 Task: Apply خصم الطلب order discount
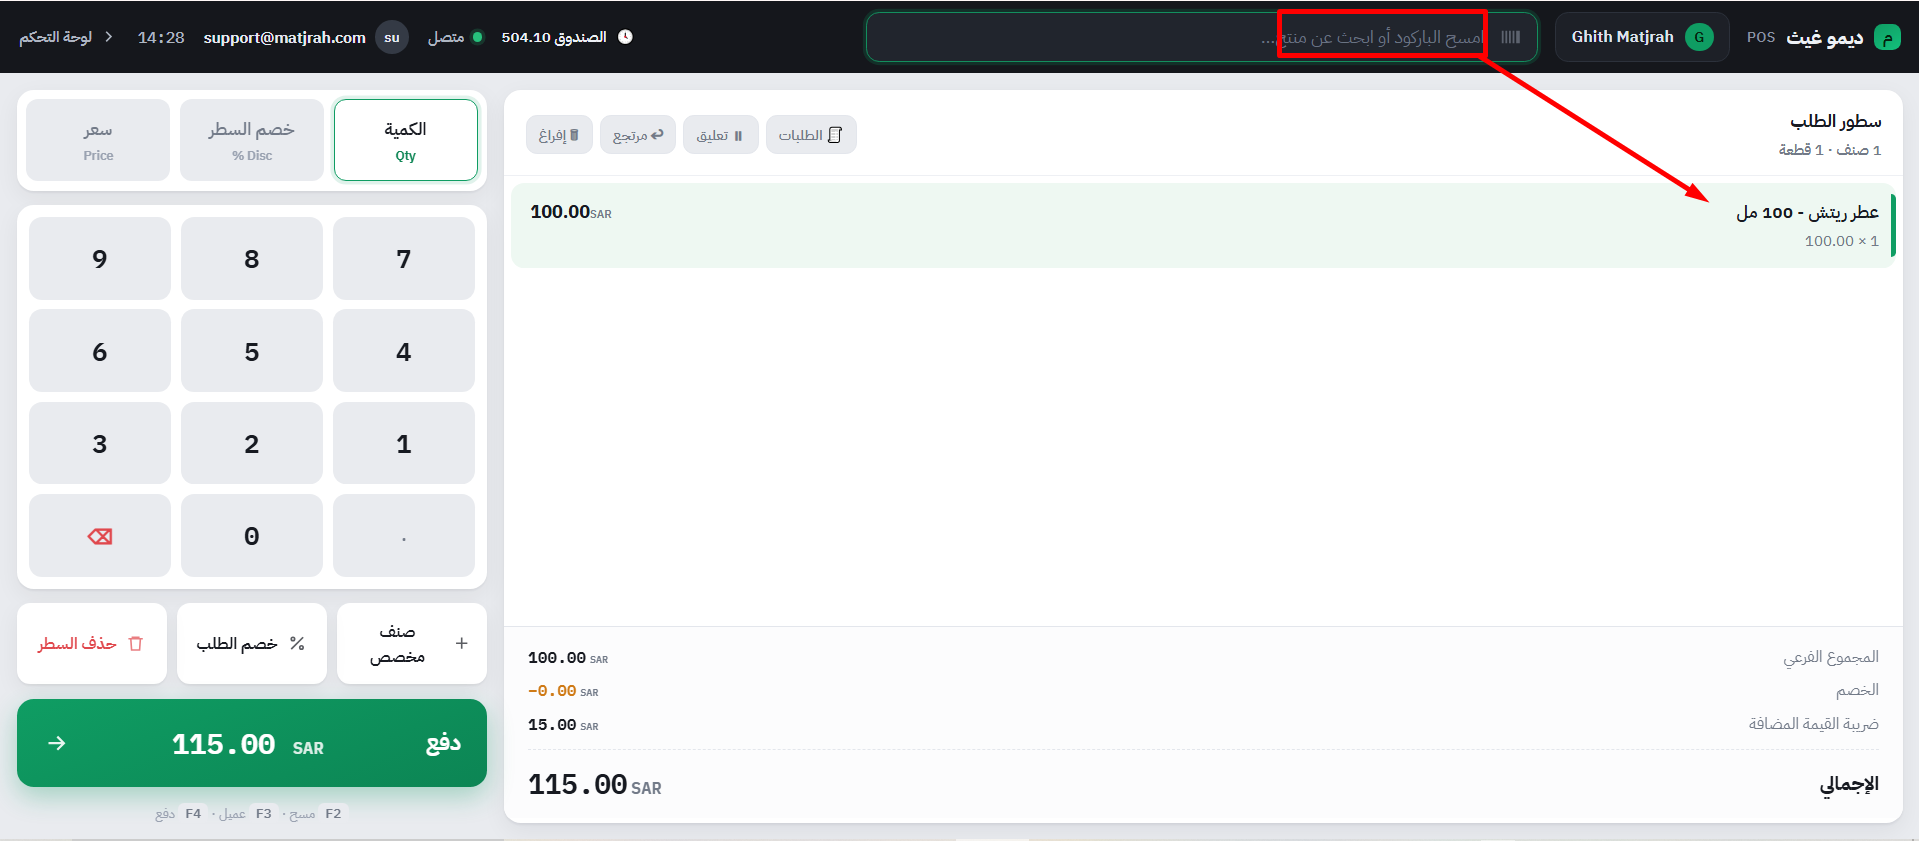point(252,643)
